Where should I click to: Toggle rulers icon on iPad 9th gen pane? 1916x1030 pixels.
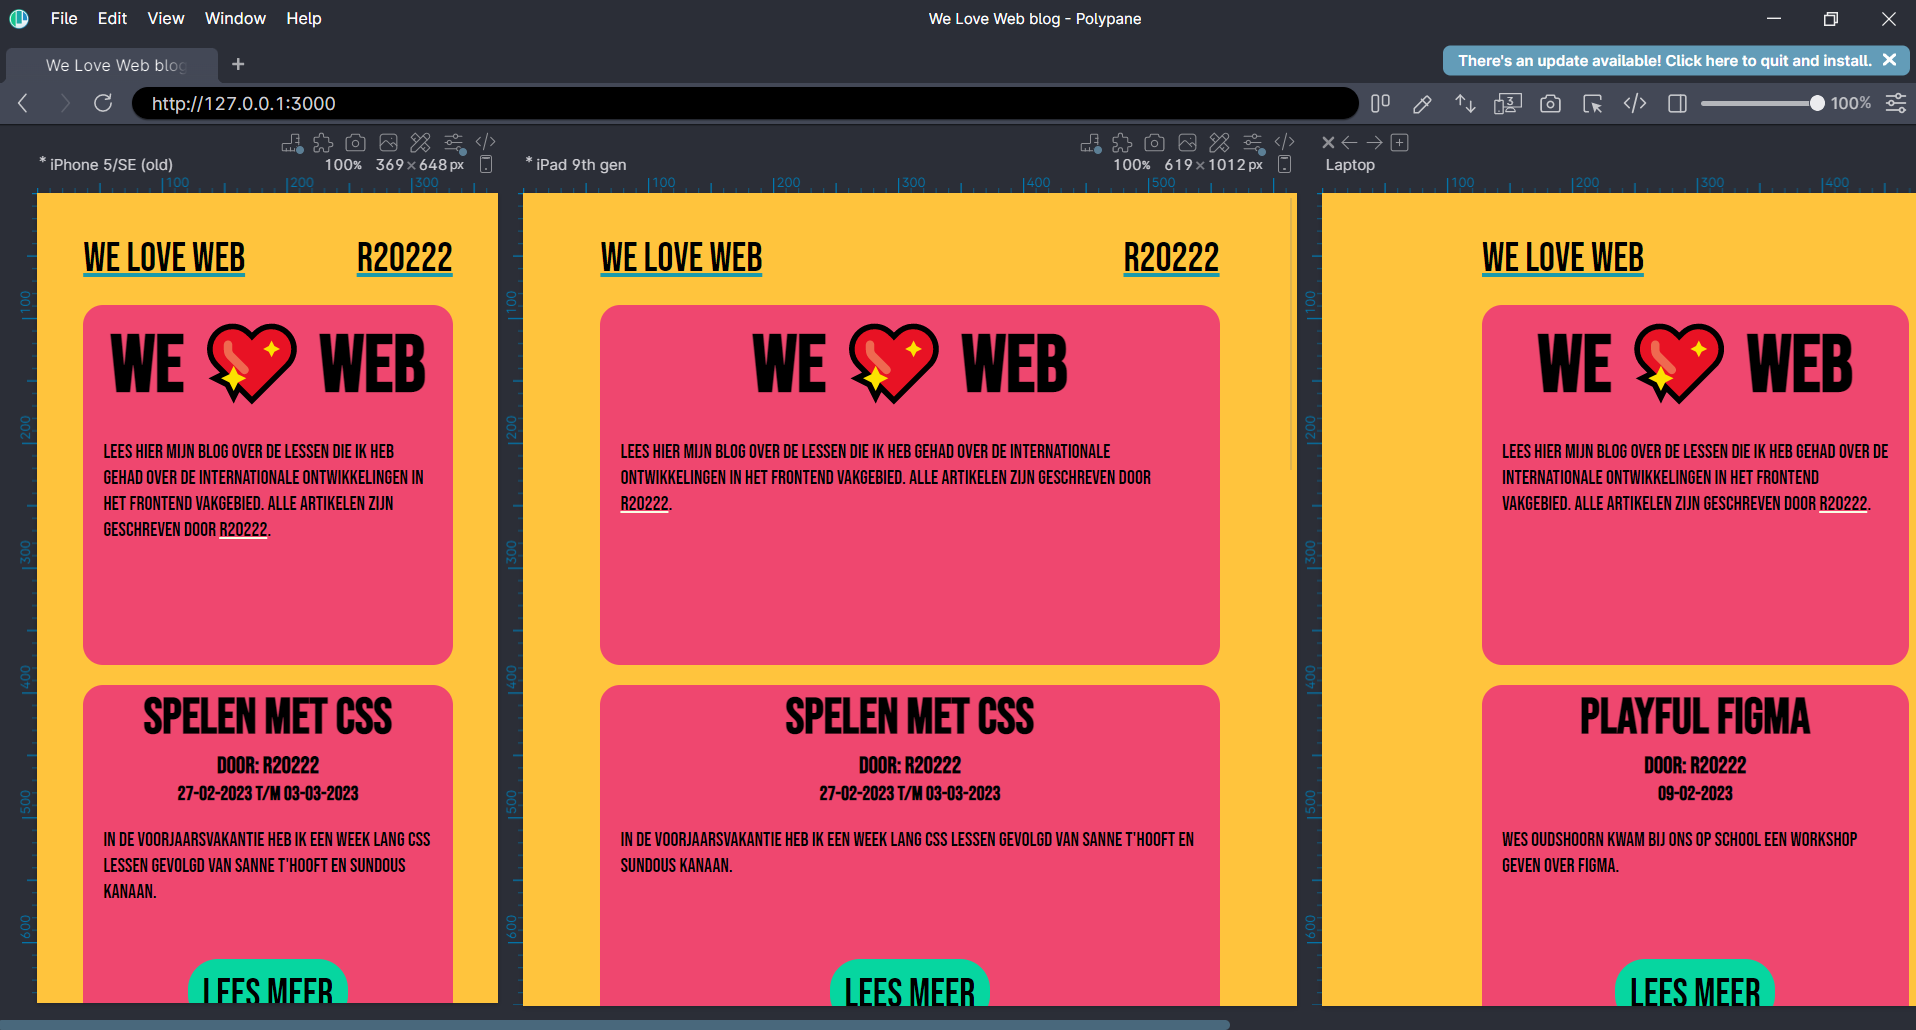1090,143
